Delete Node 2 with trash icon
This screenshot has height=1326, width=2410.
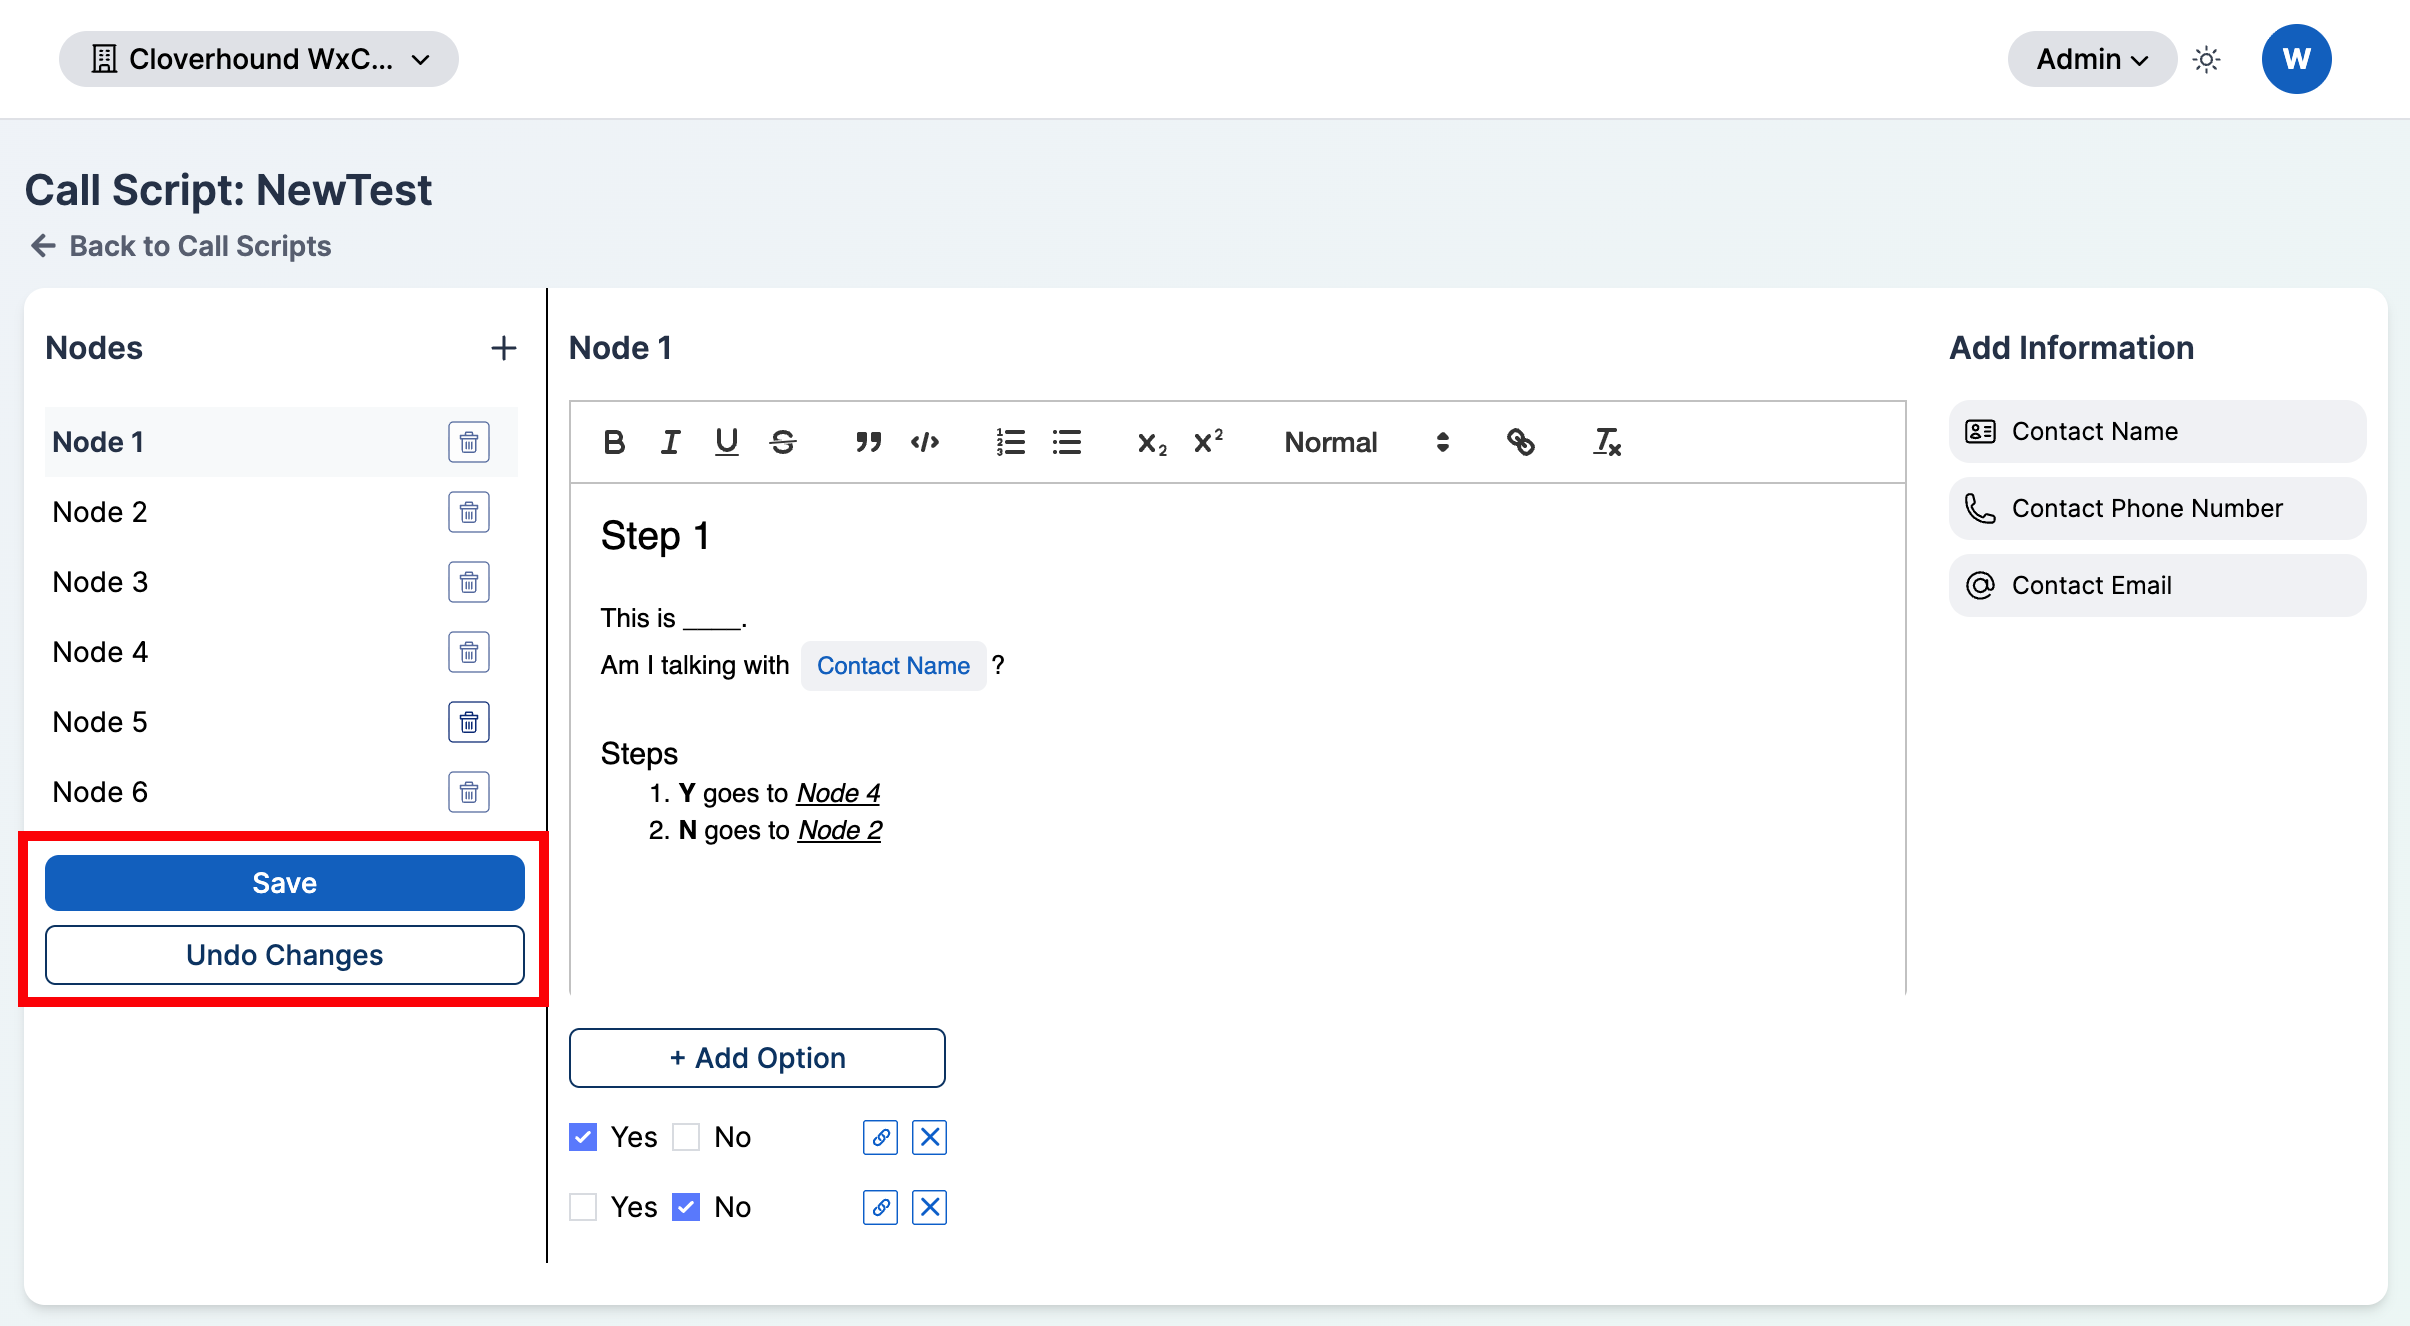pos(469,512)
